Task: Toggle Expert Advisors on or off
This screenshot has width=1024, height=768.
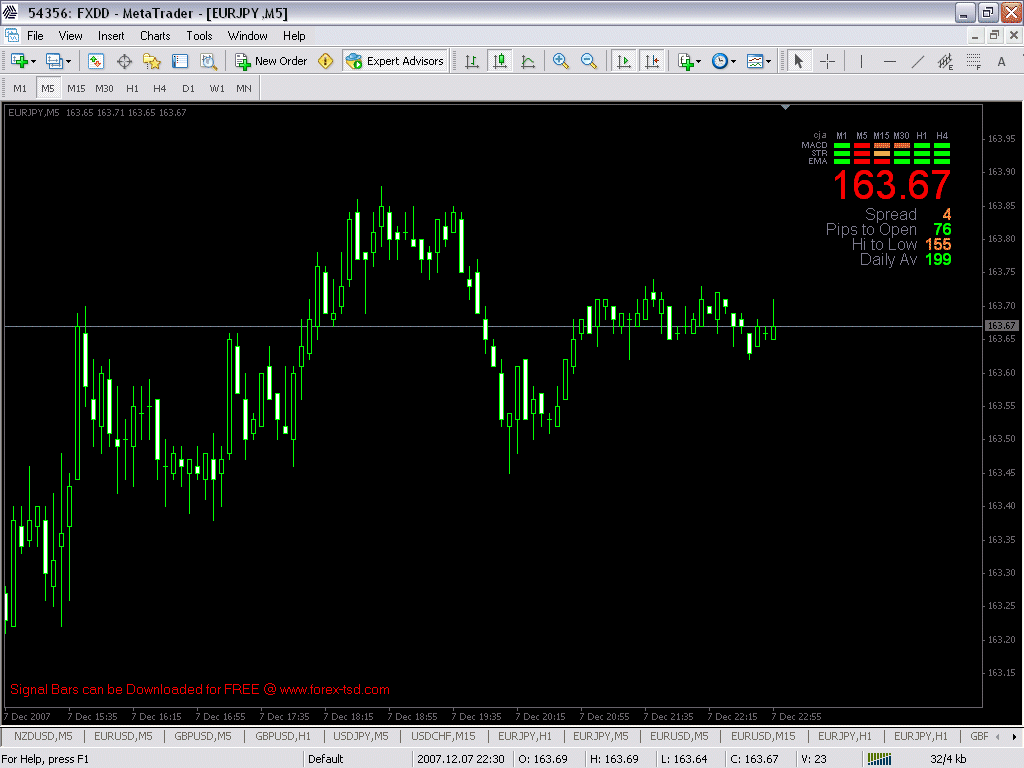Action: coord(395,61)
